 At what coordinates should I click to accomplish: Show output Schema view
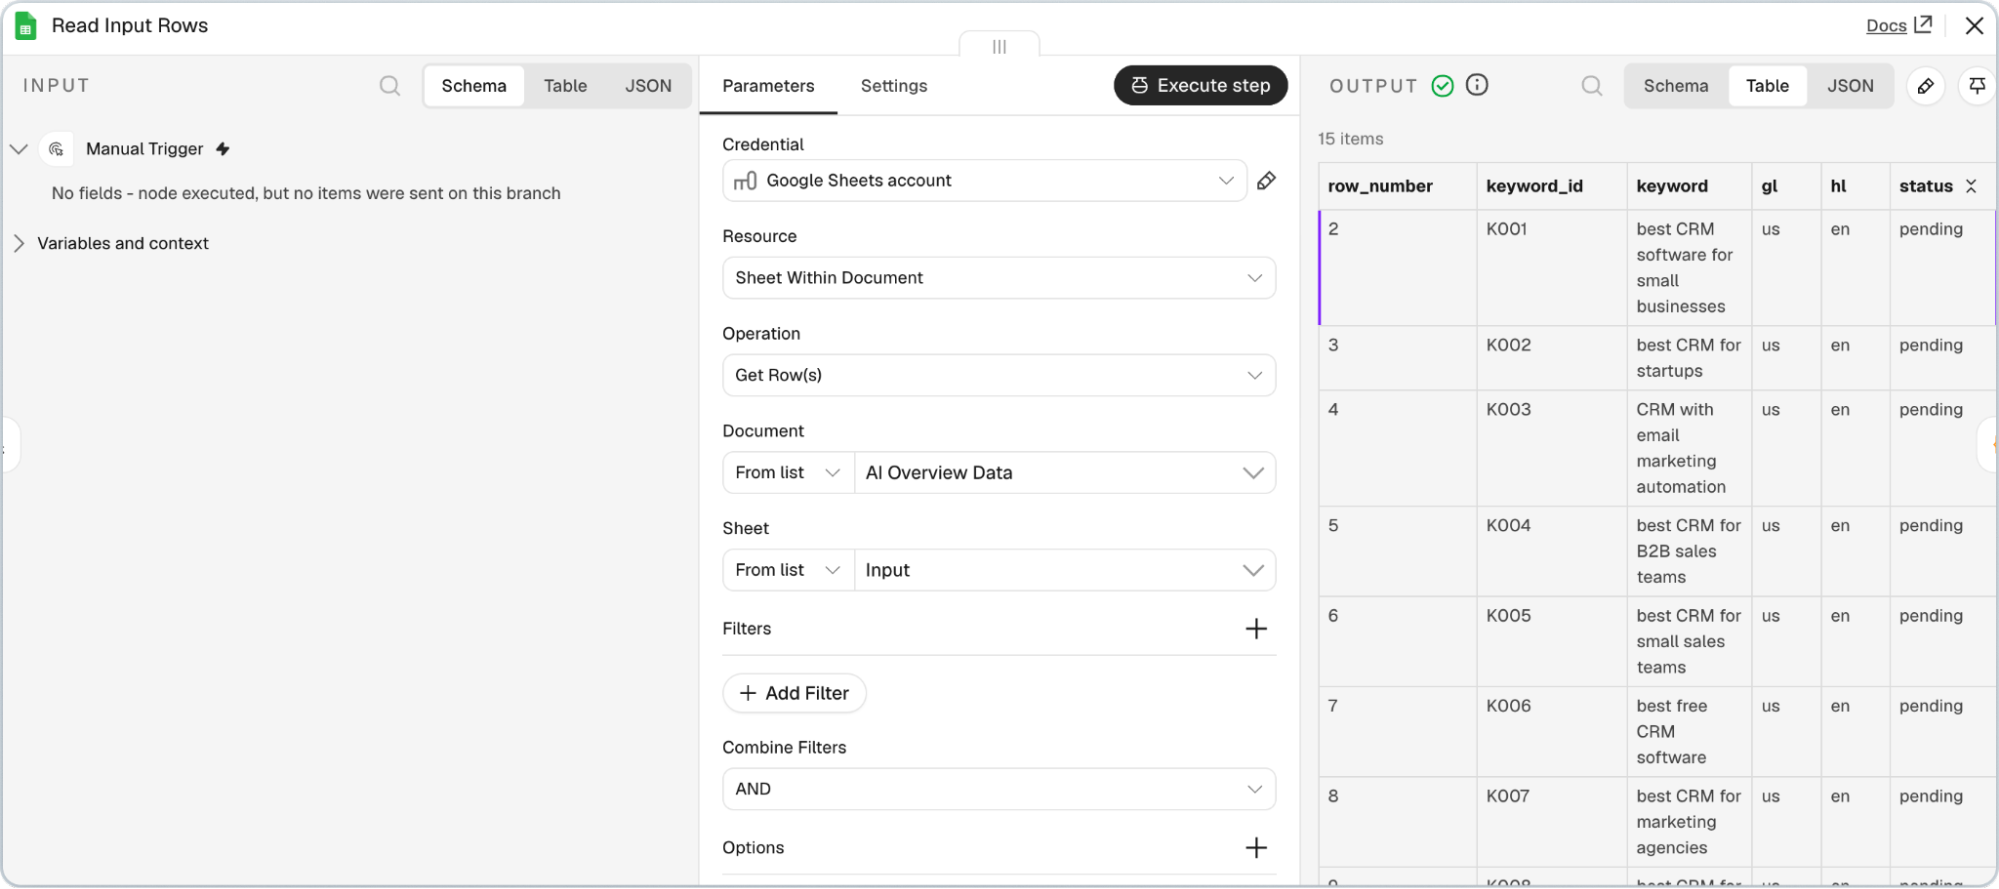(1676, 86)
